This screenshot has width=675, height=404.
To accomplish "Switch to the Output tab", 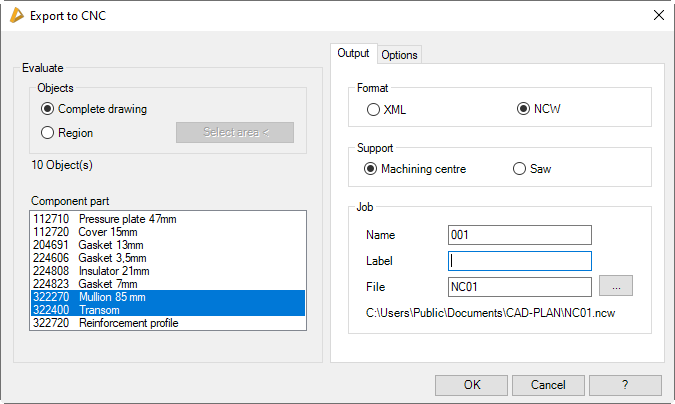I will coord(353,54).
